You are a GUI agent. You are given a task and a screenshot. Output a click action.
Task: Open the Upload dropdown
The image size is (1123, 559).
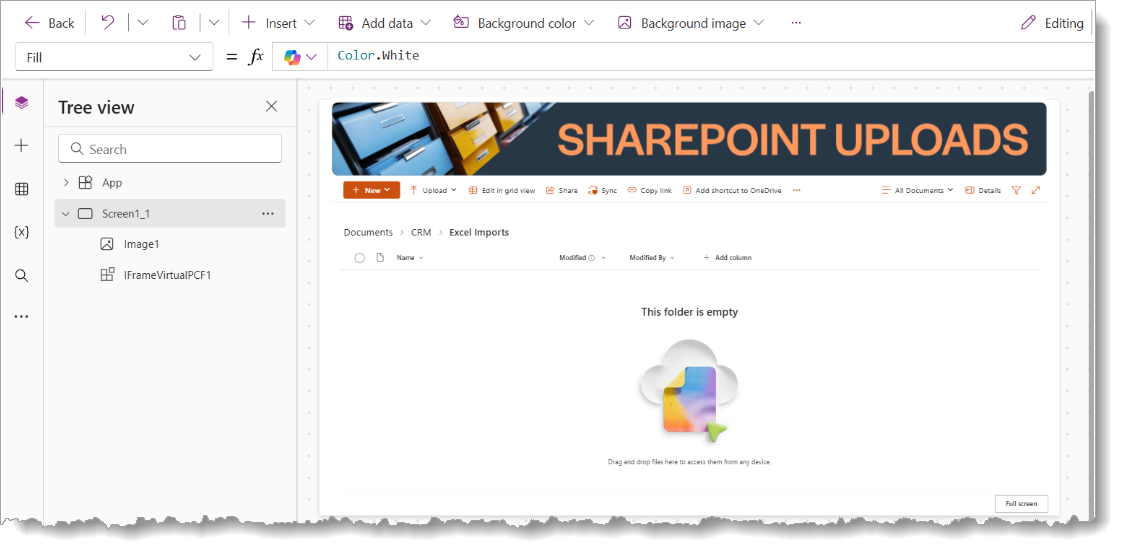(433, 190)
